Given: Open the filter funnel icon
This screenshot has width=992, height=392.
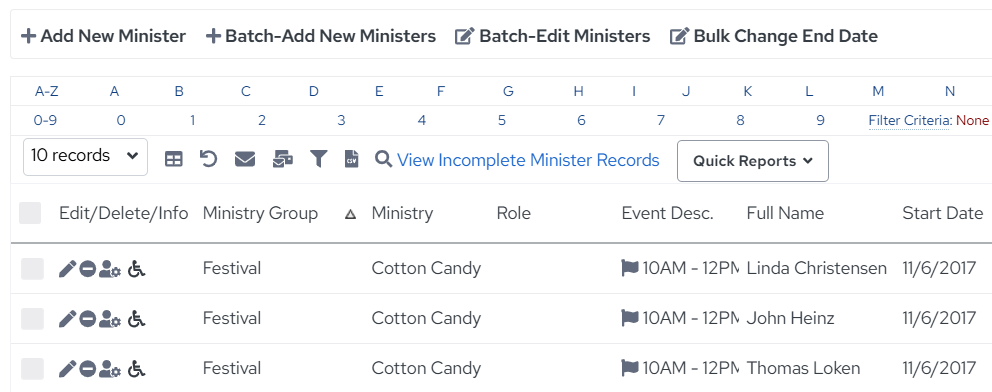Looking at the screenshot, I should click(x=318, y=159).
